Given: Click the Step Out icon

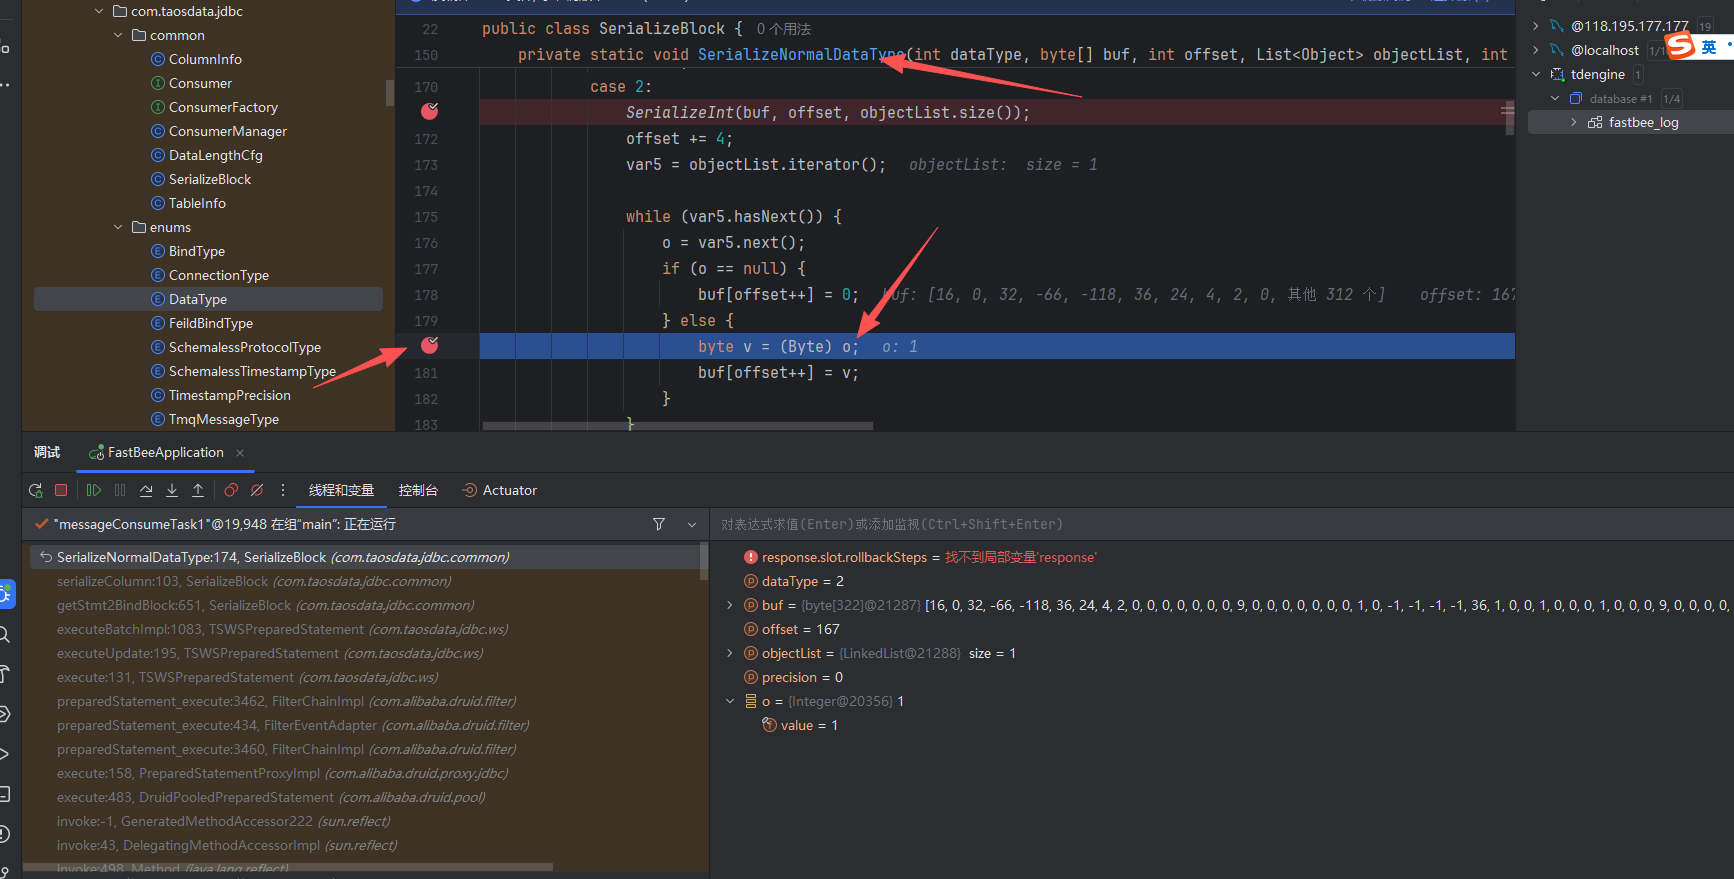Looking at the screenshot, I should point(198,490).
